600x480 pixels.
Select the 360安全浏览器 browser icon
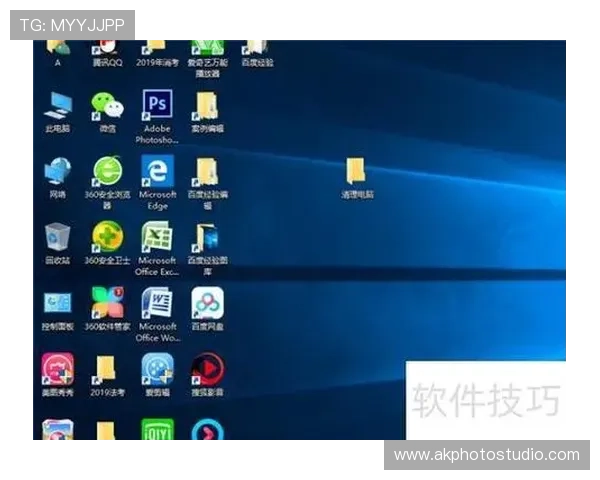tap(107, 171)
